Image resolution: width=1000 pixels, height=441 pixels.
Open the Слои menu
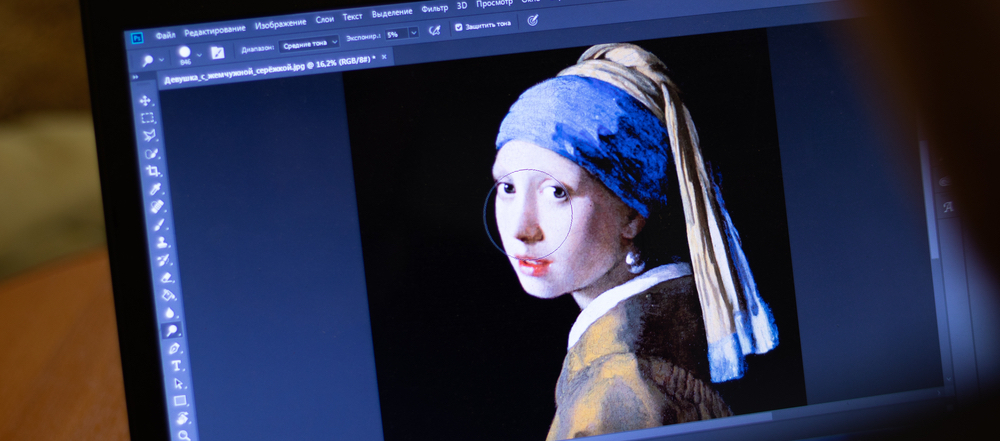[325, 20]
